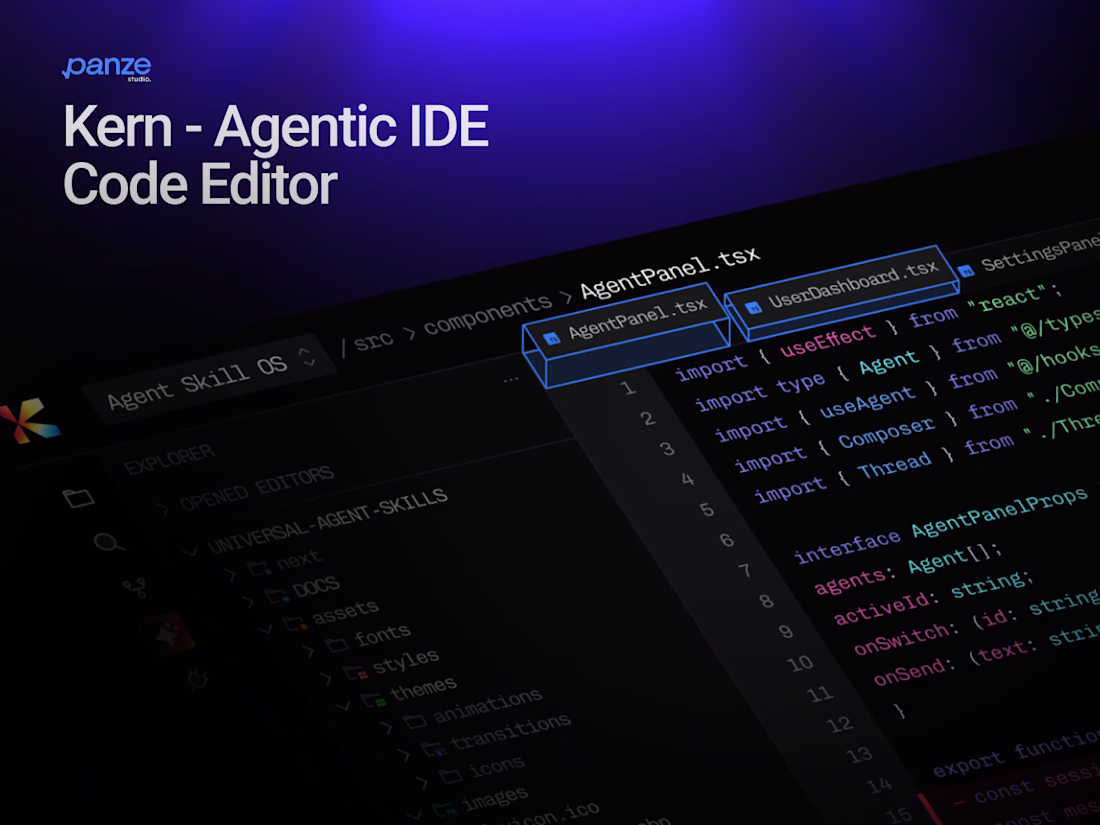The height and width of the screenshot is (825, 1100).
Task: Click the red star icon in the activity bar
Action: click(x=168, y=633)
